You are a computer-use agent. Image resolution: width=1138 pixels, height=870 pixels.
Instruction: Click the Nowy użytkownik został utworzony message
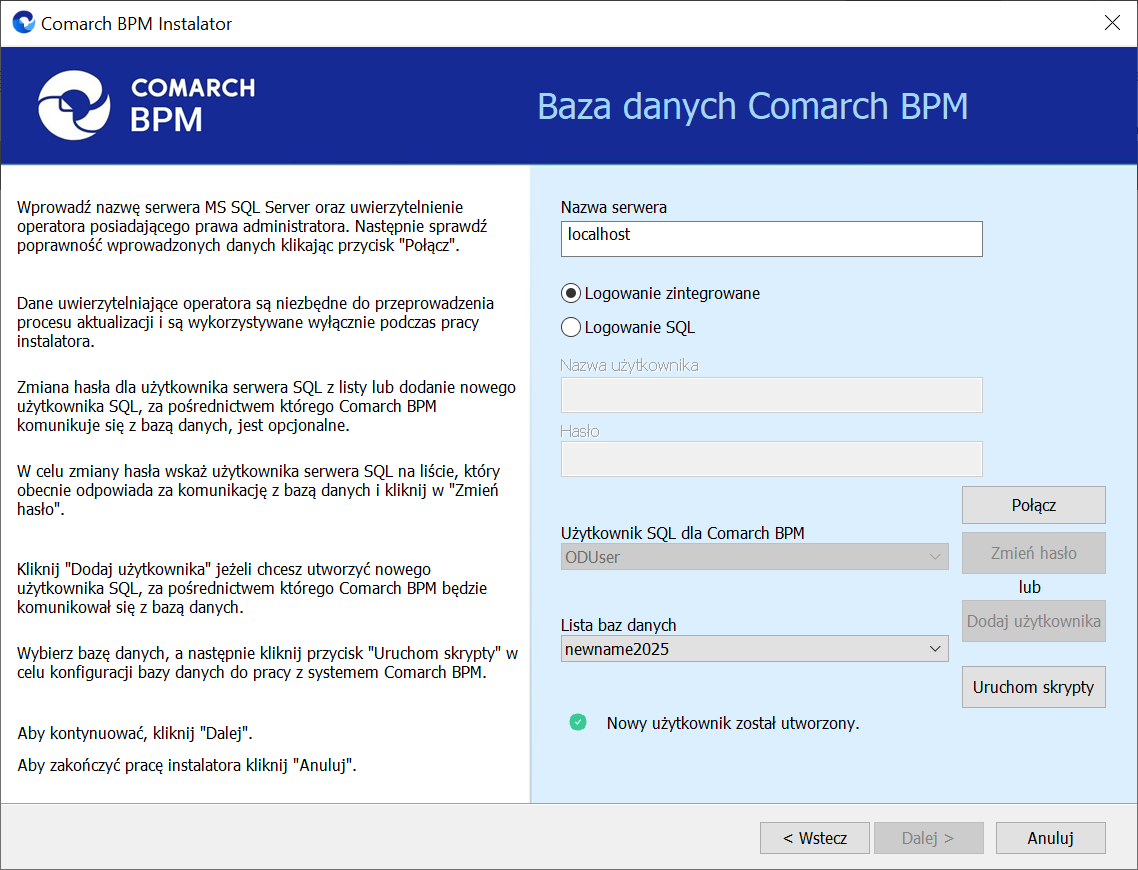732,723
